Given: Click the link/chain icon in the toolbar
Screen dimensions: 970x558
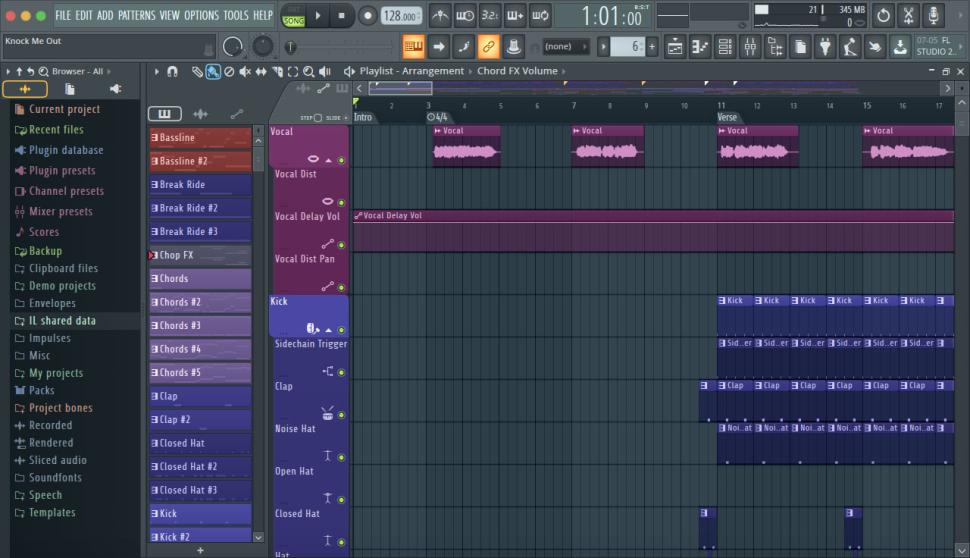Looking at the screenshot, I should coord(488,46).
